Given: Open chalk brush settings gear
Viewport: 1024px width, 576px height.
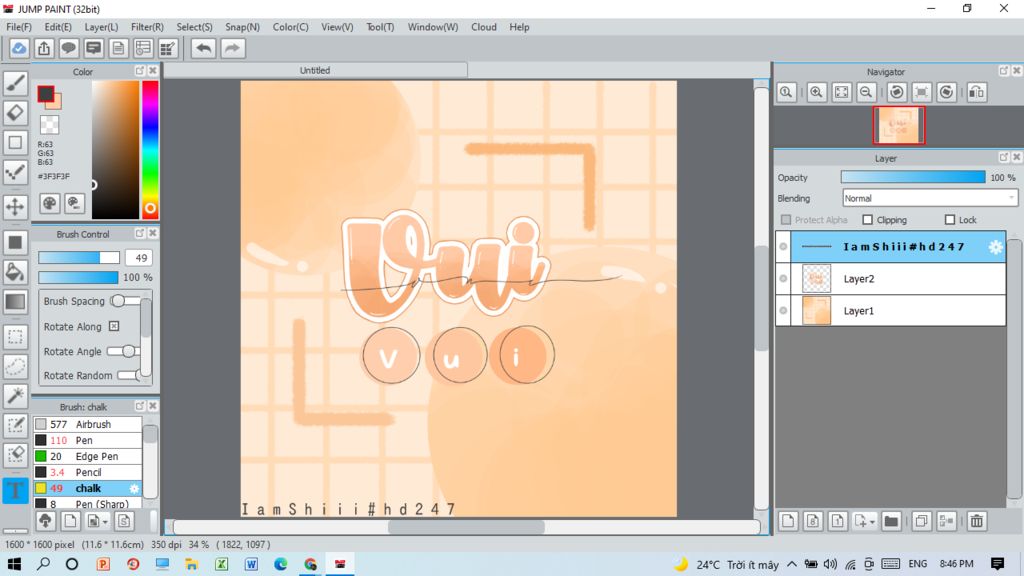Looking at the screenshot, I should (x=134, y=488).
